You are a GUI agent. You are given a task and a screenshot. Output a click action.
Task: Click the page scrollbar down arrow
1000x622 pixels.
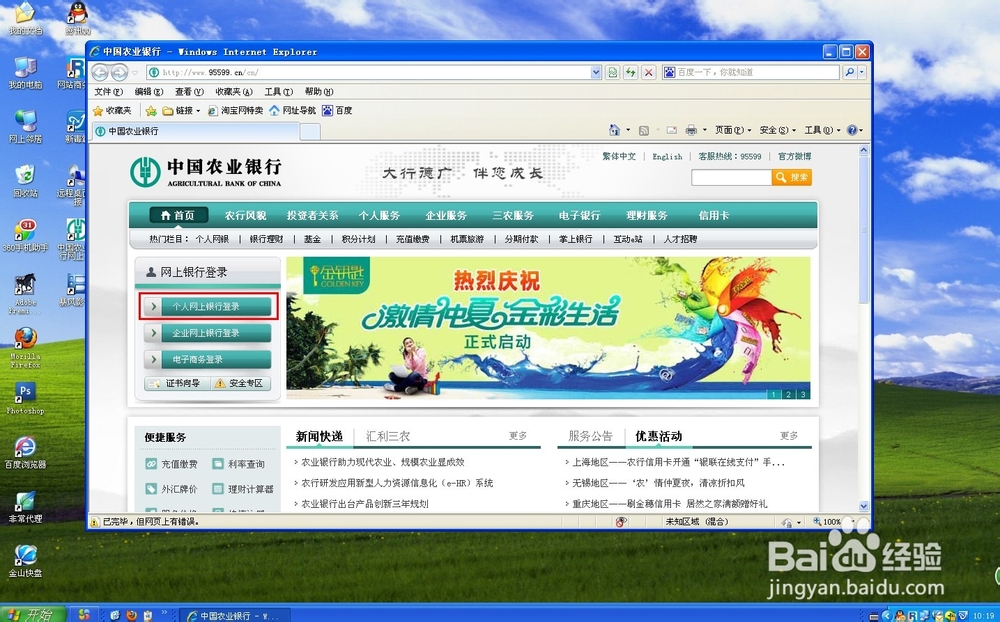tap(864, 507)
